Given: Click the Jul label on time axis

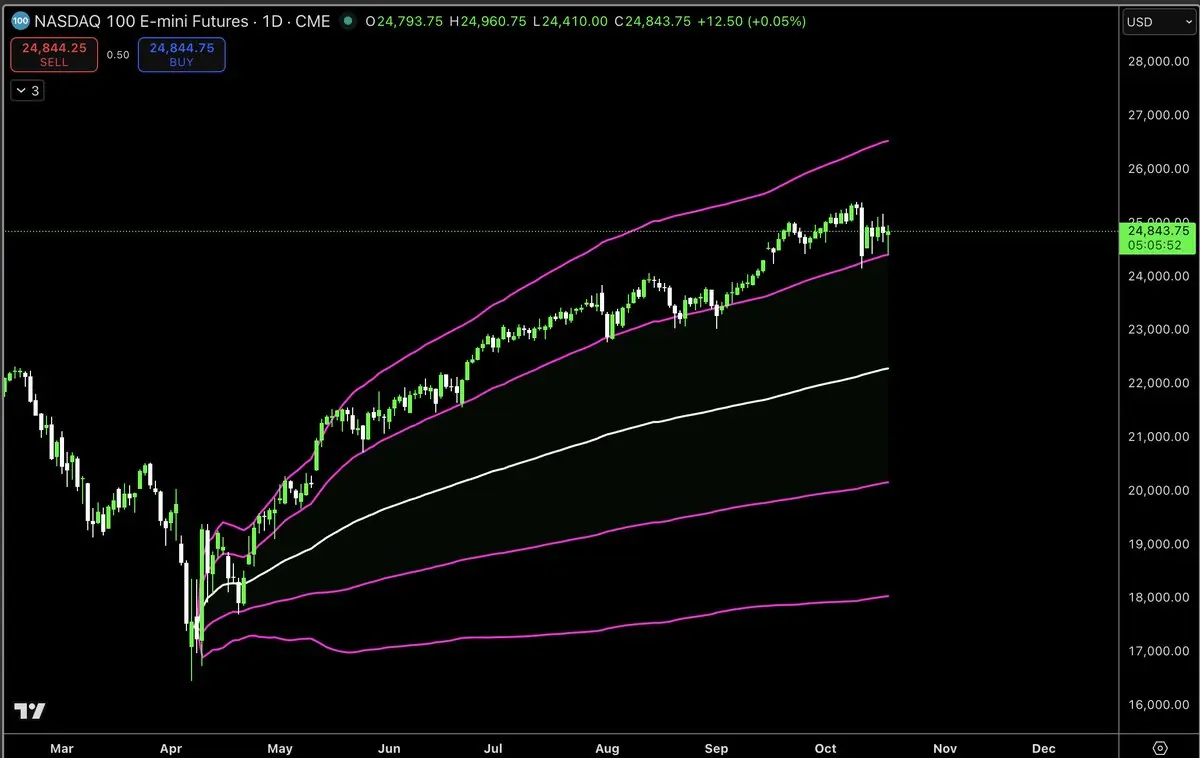Looking at the screenshot, I should tap(493, 748).
